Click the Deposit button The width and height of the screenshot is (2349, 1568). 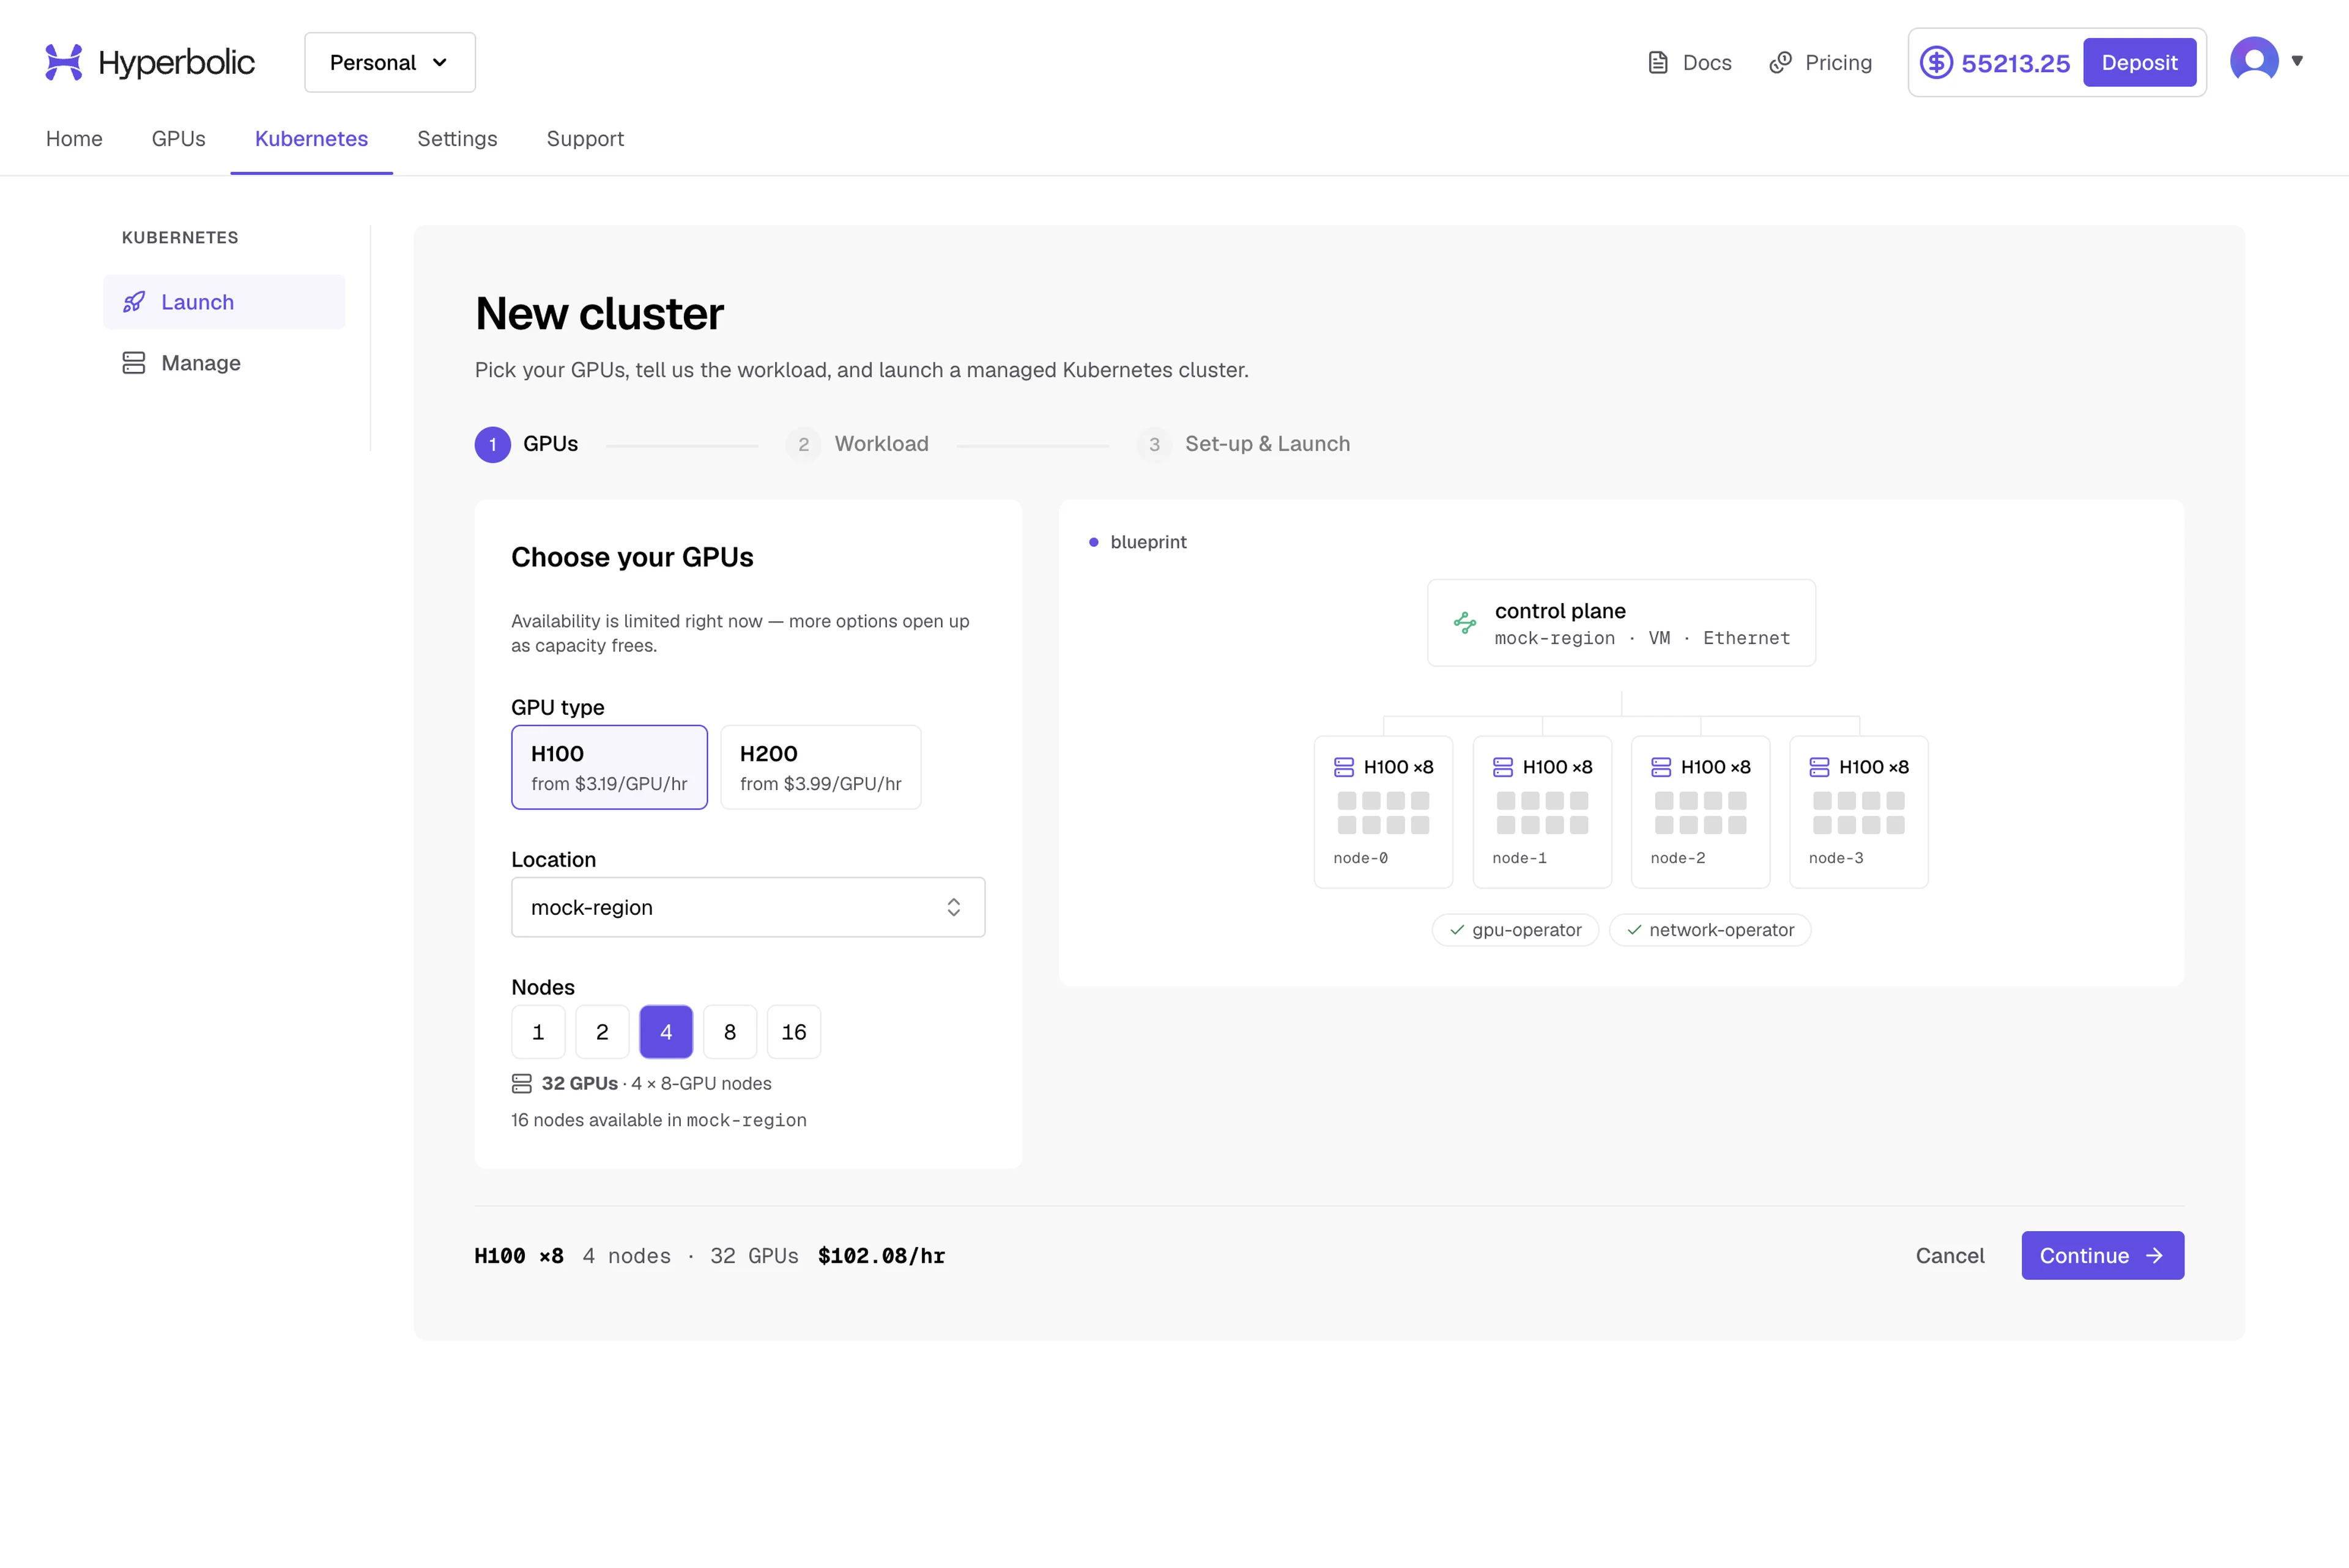pos(2139,62)
